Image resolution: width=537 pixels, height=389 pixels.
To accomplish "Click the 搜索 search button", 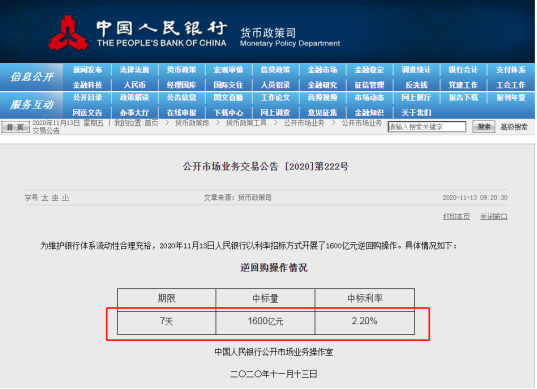I will pos(484,127).
